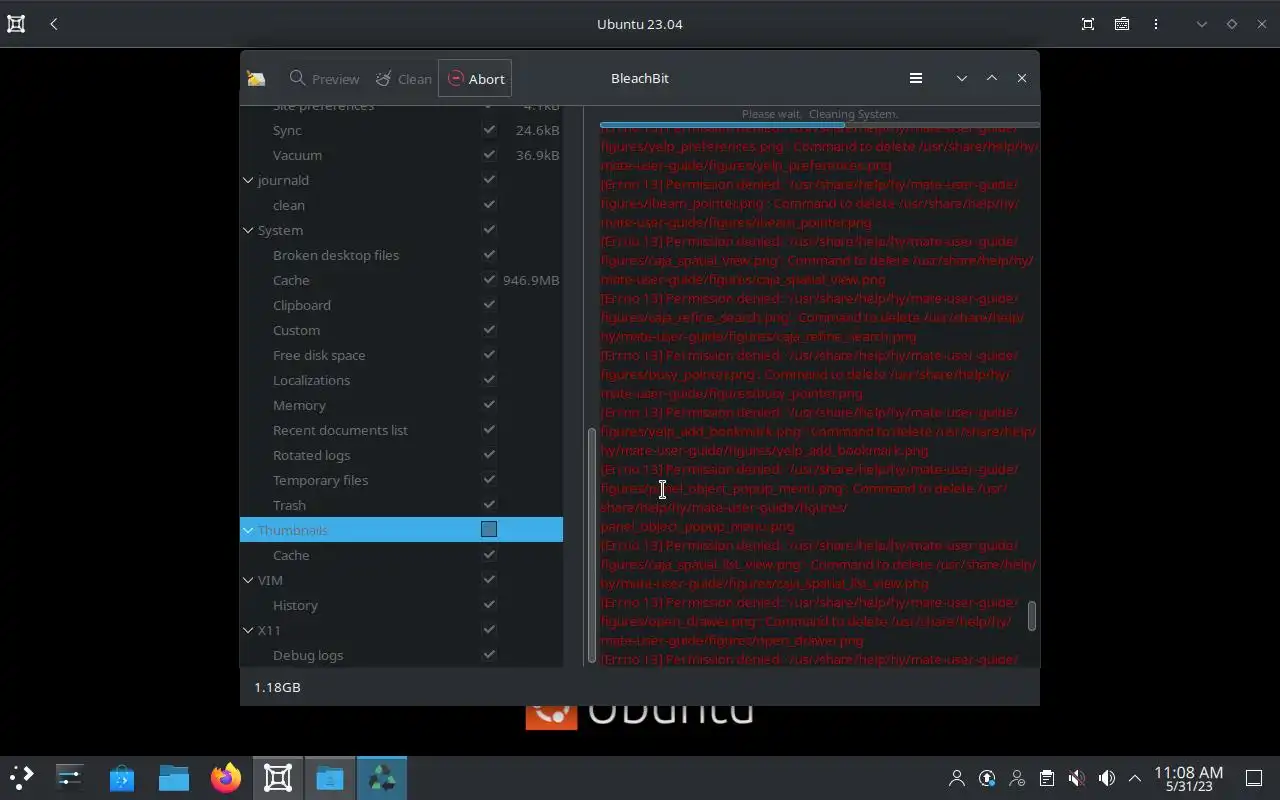Launch Firefox from the taskbar
The image size is (1280, 800).
pos(226,777)
